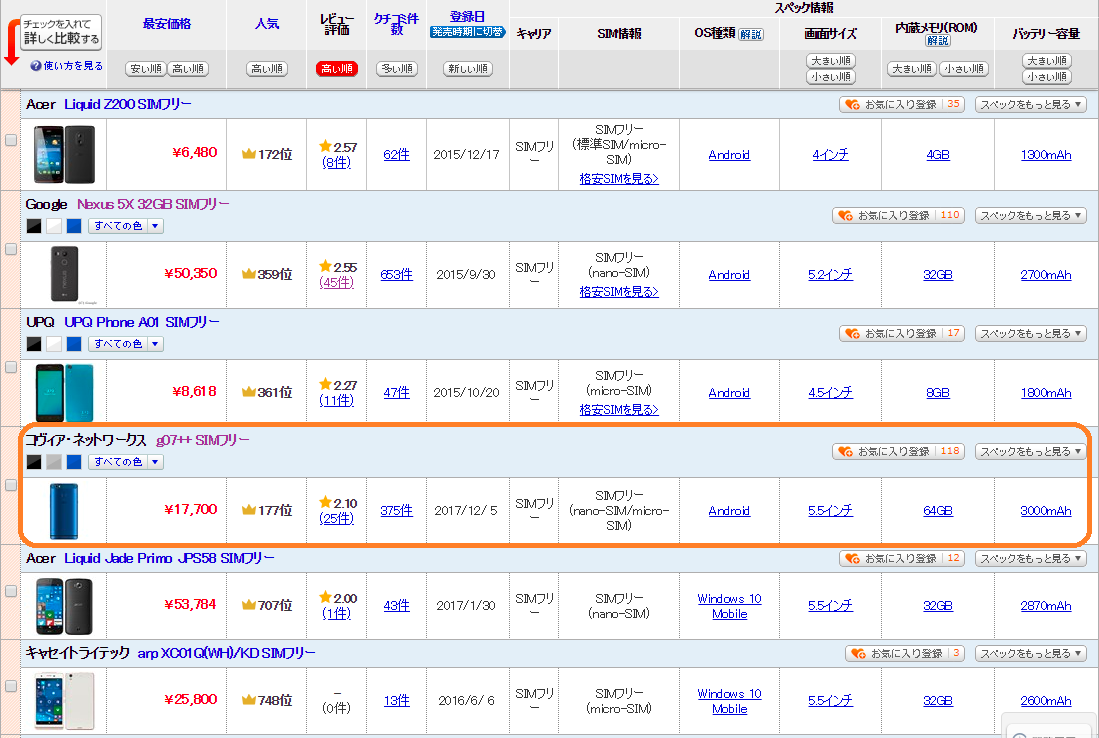The image size is (1099, 738).
Task: Sort by the 人気 column header
Action: point(267,23)
